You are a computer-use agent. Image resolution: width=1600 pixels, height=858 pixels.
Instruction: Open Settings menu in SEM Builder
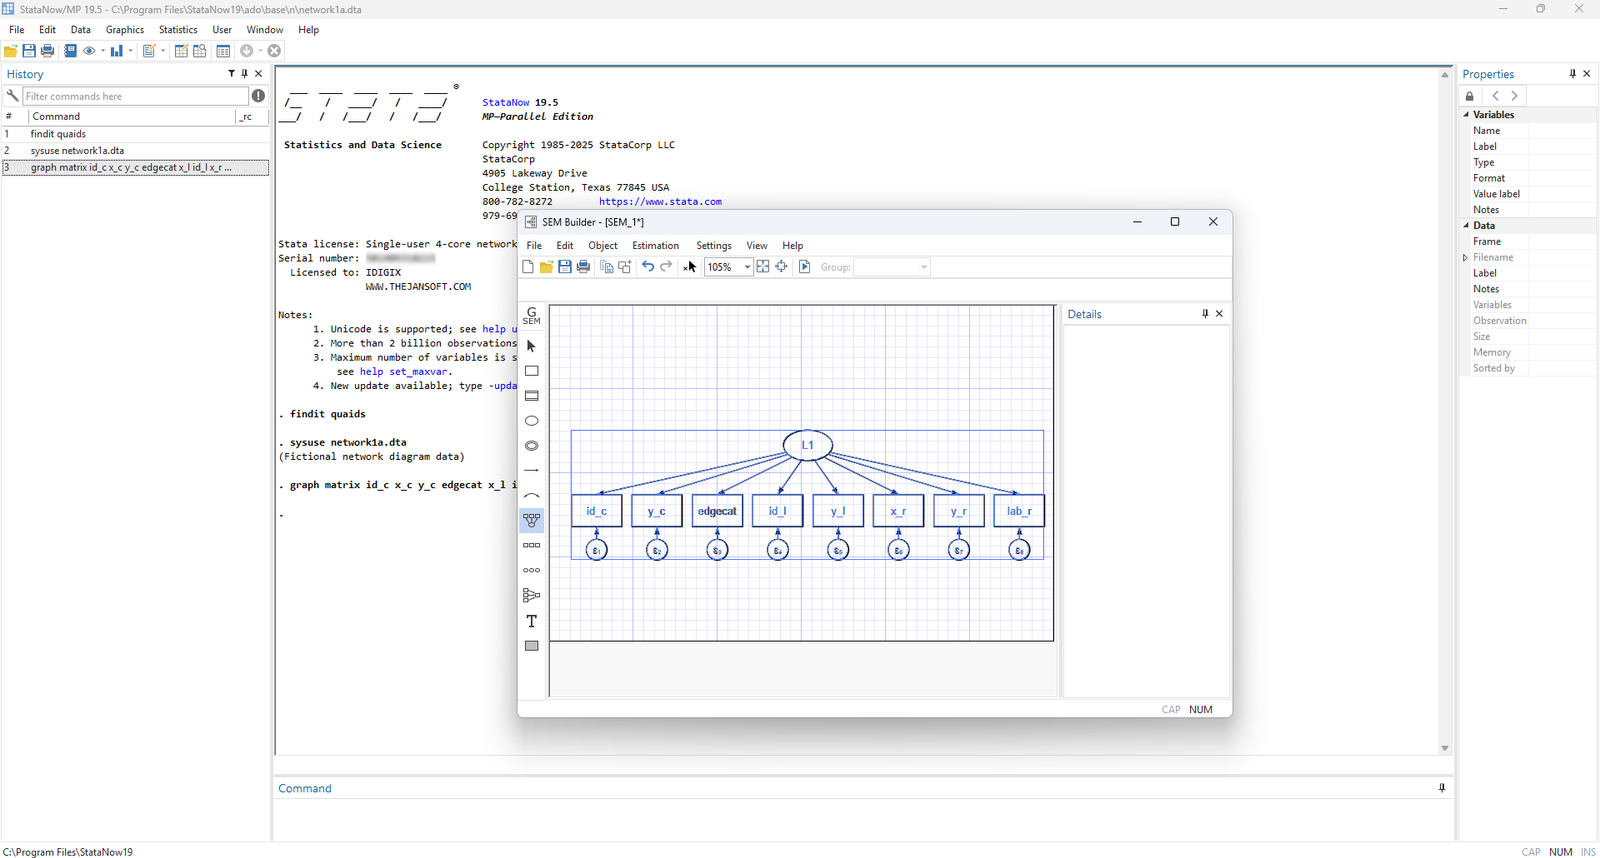[x=714, y=246]
